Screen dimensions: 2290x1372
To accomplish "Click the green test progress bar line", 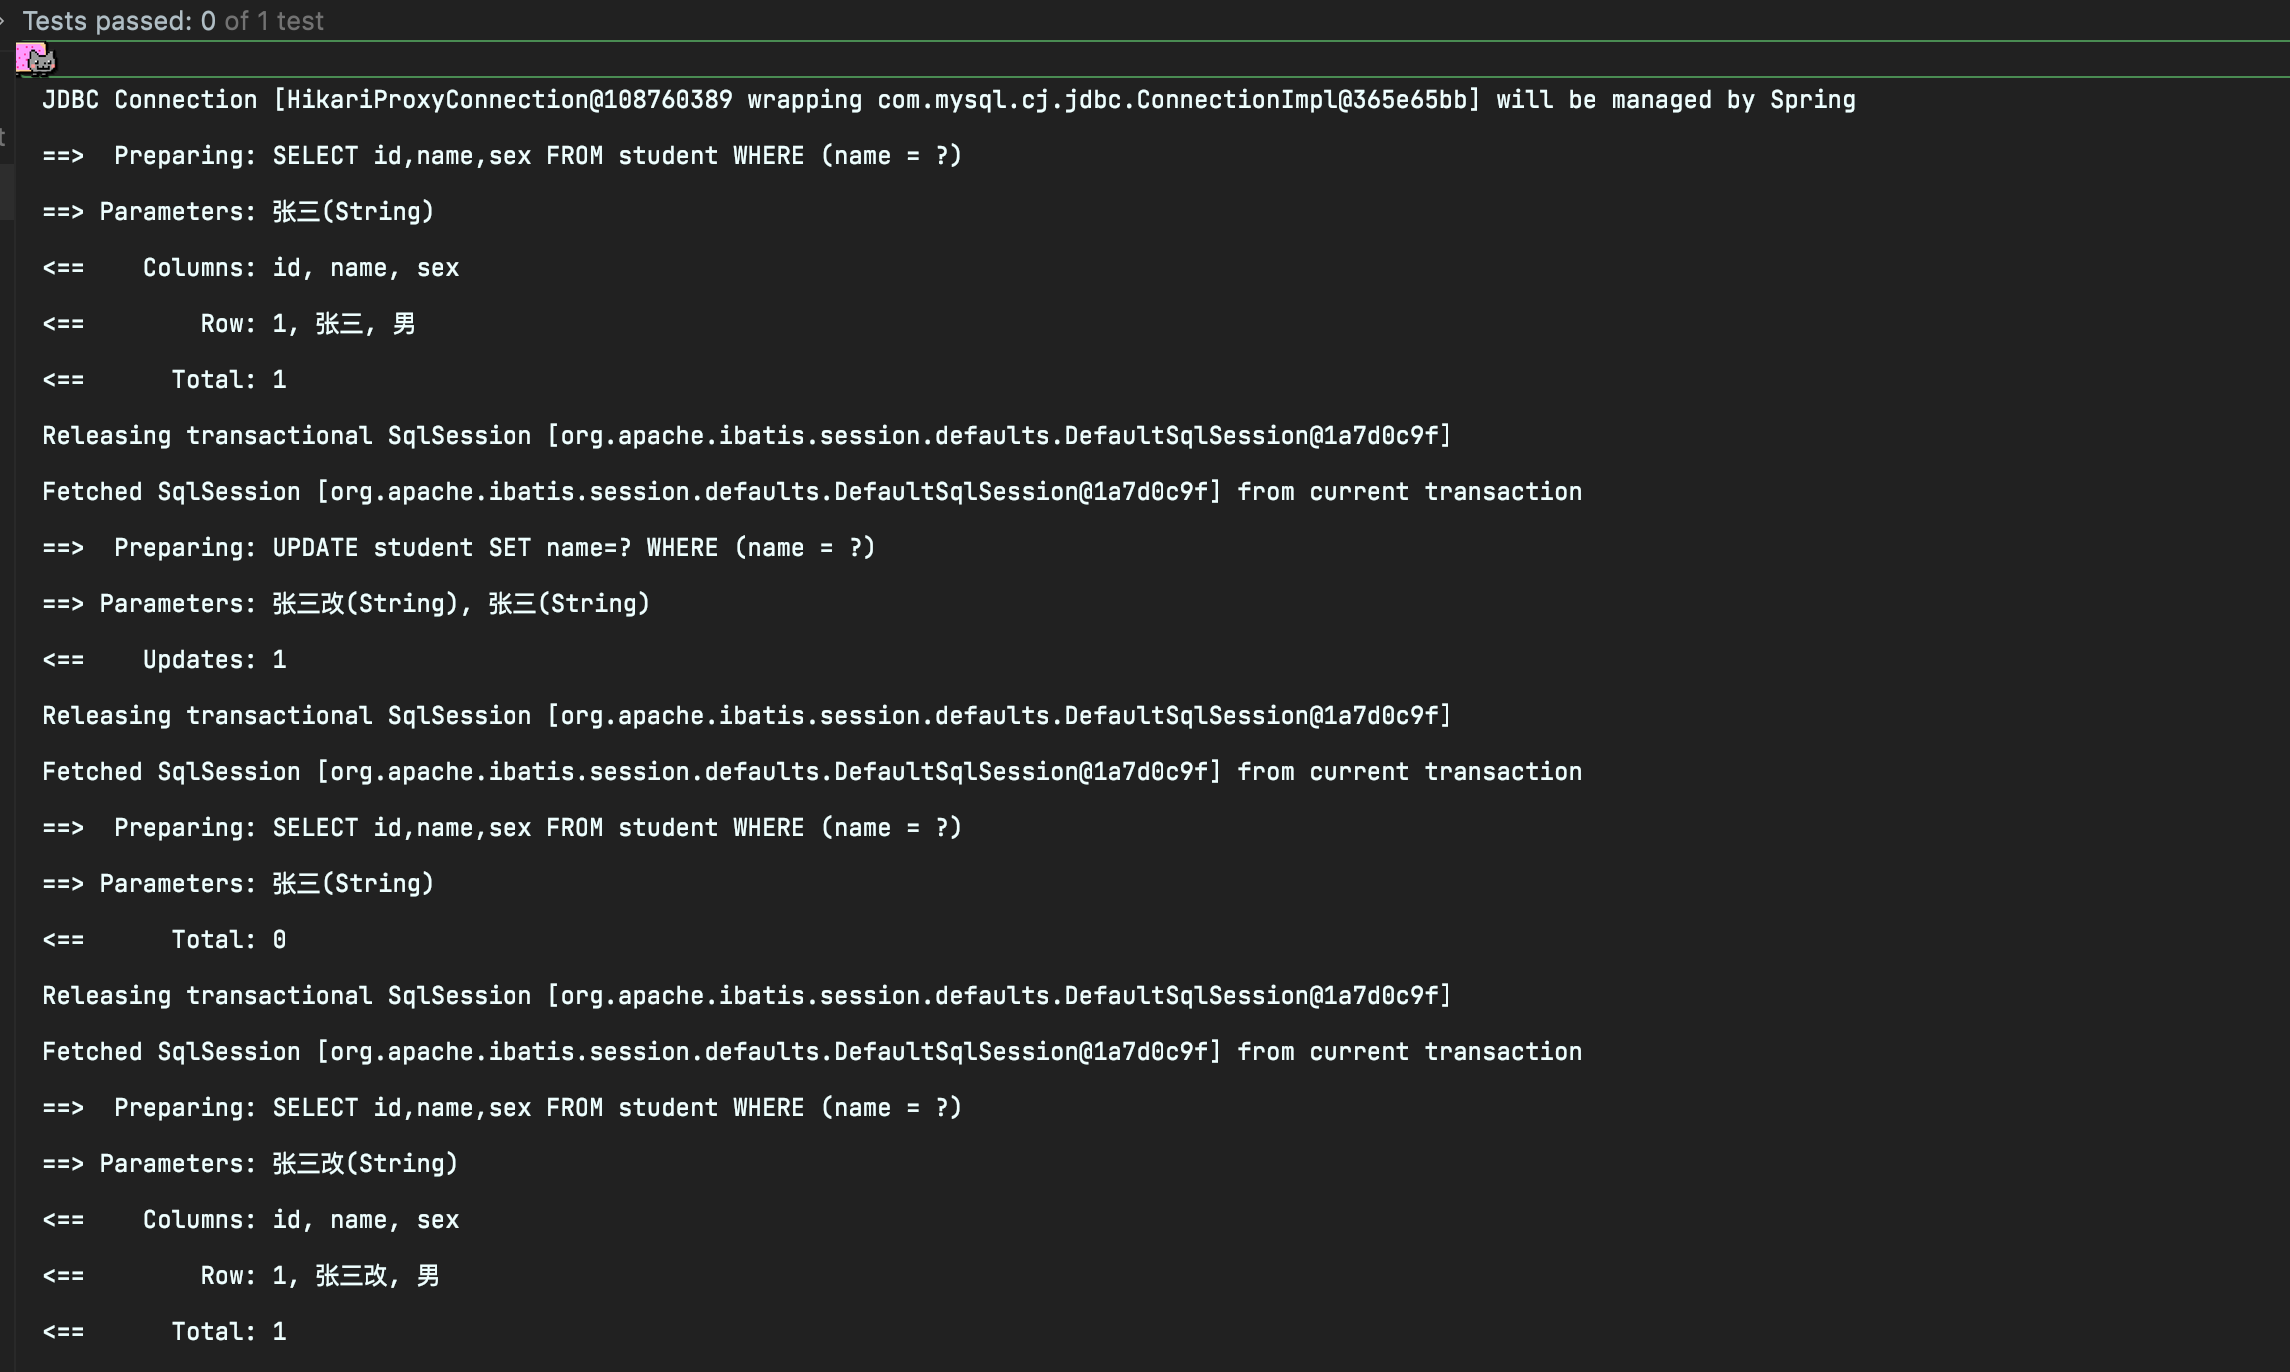I will 1200,41.
